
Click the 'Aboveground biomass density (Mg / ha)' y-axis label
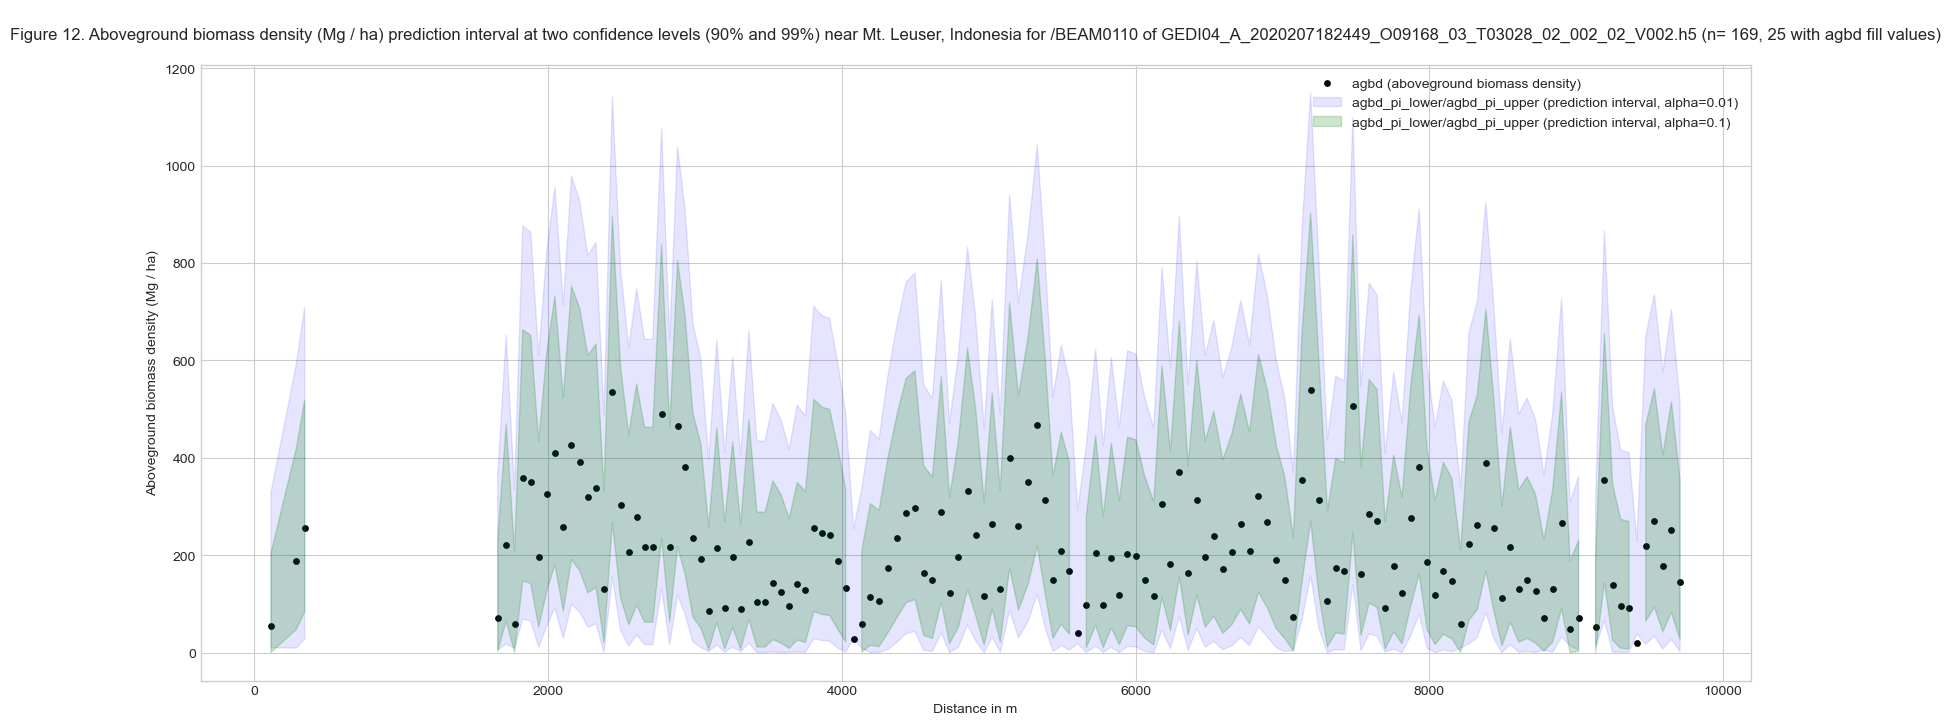click(151, 373)
